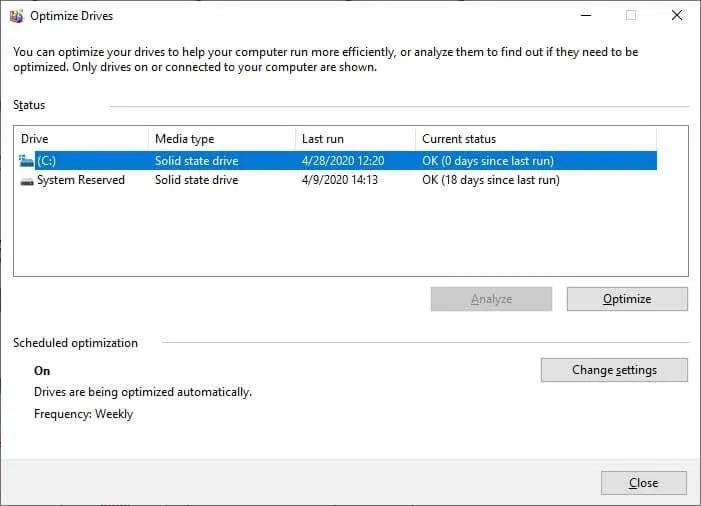
Task: Click the 4/28/2020 12:20 last run cell
Action: coord(342,161)
